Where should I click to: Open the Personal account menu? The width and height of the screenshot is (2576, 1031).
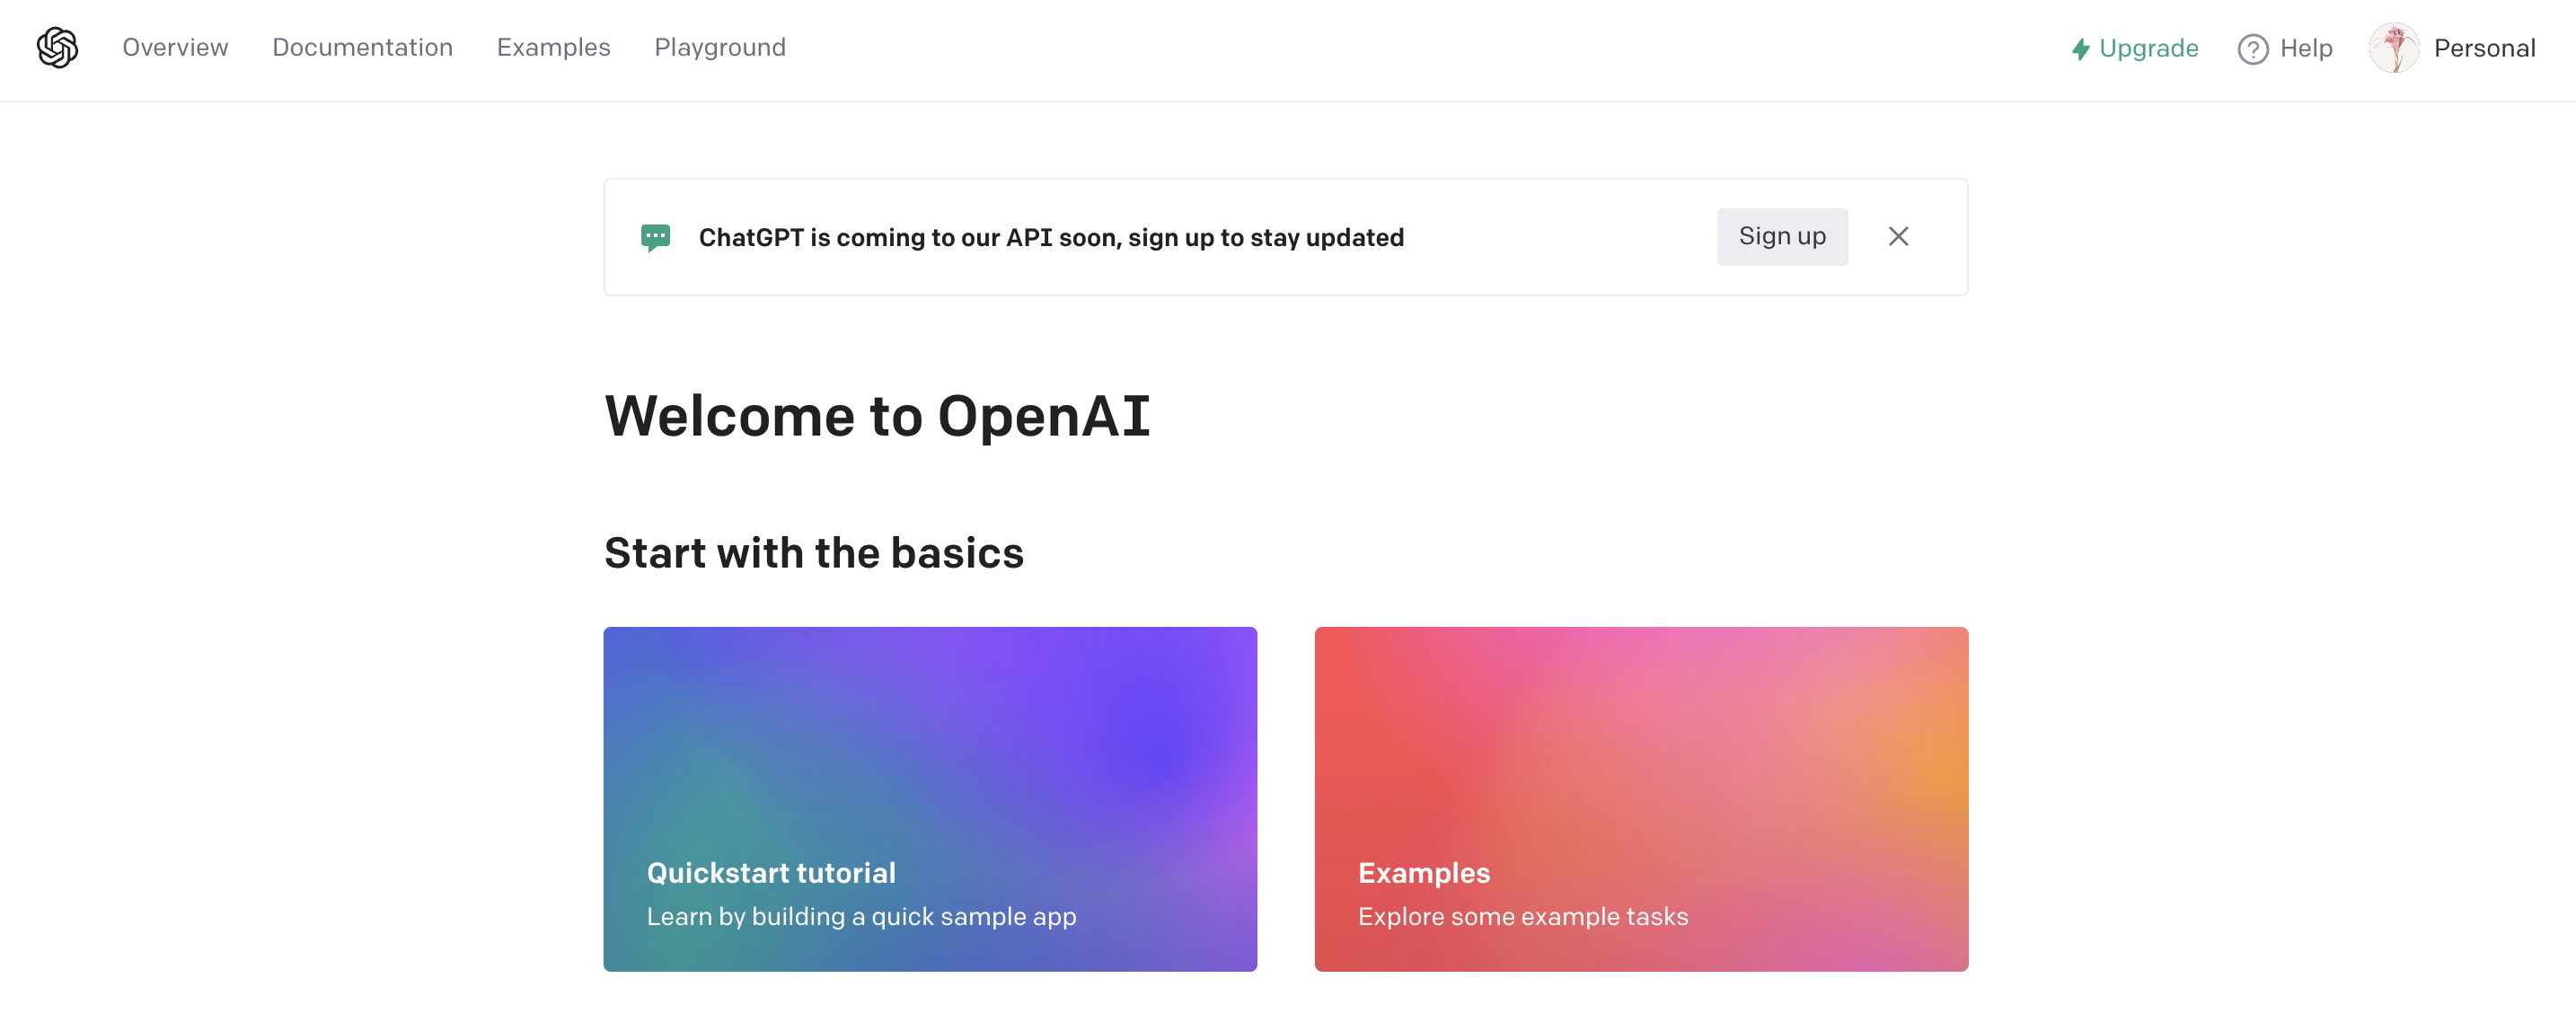tap(2484, 48)
